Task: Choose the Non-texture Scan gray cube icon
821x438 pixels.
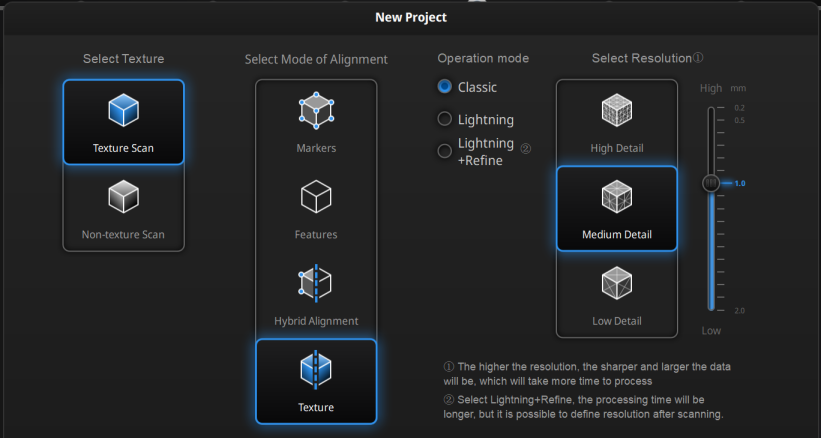Action: pos(124,197)
